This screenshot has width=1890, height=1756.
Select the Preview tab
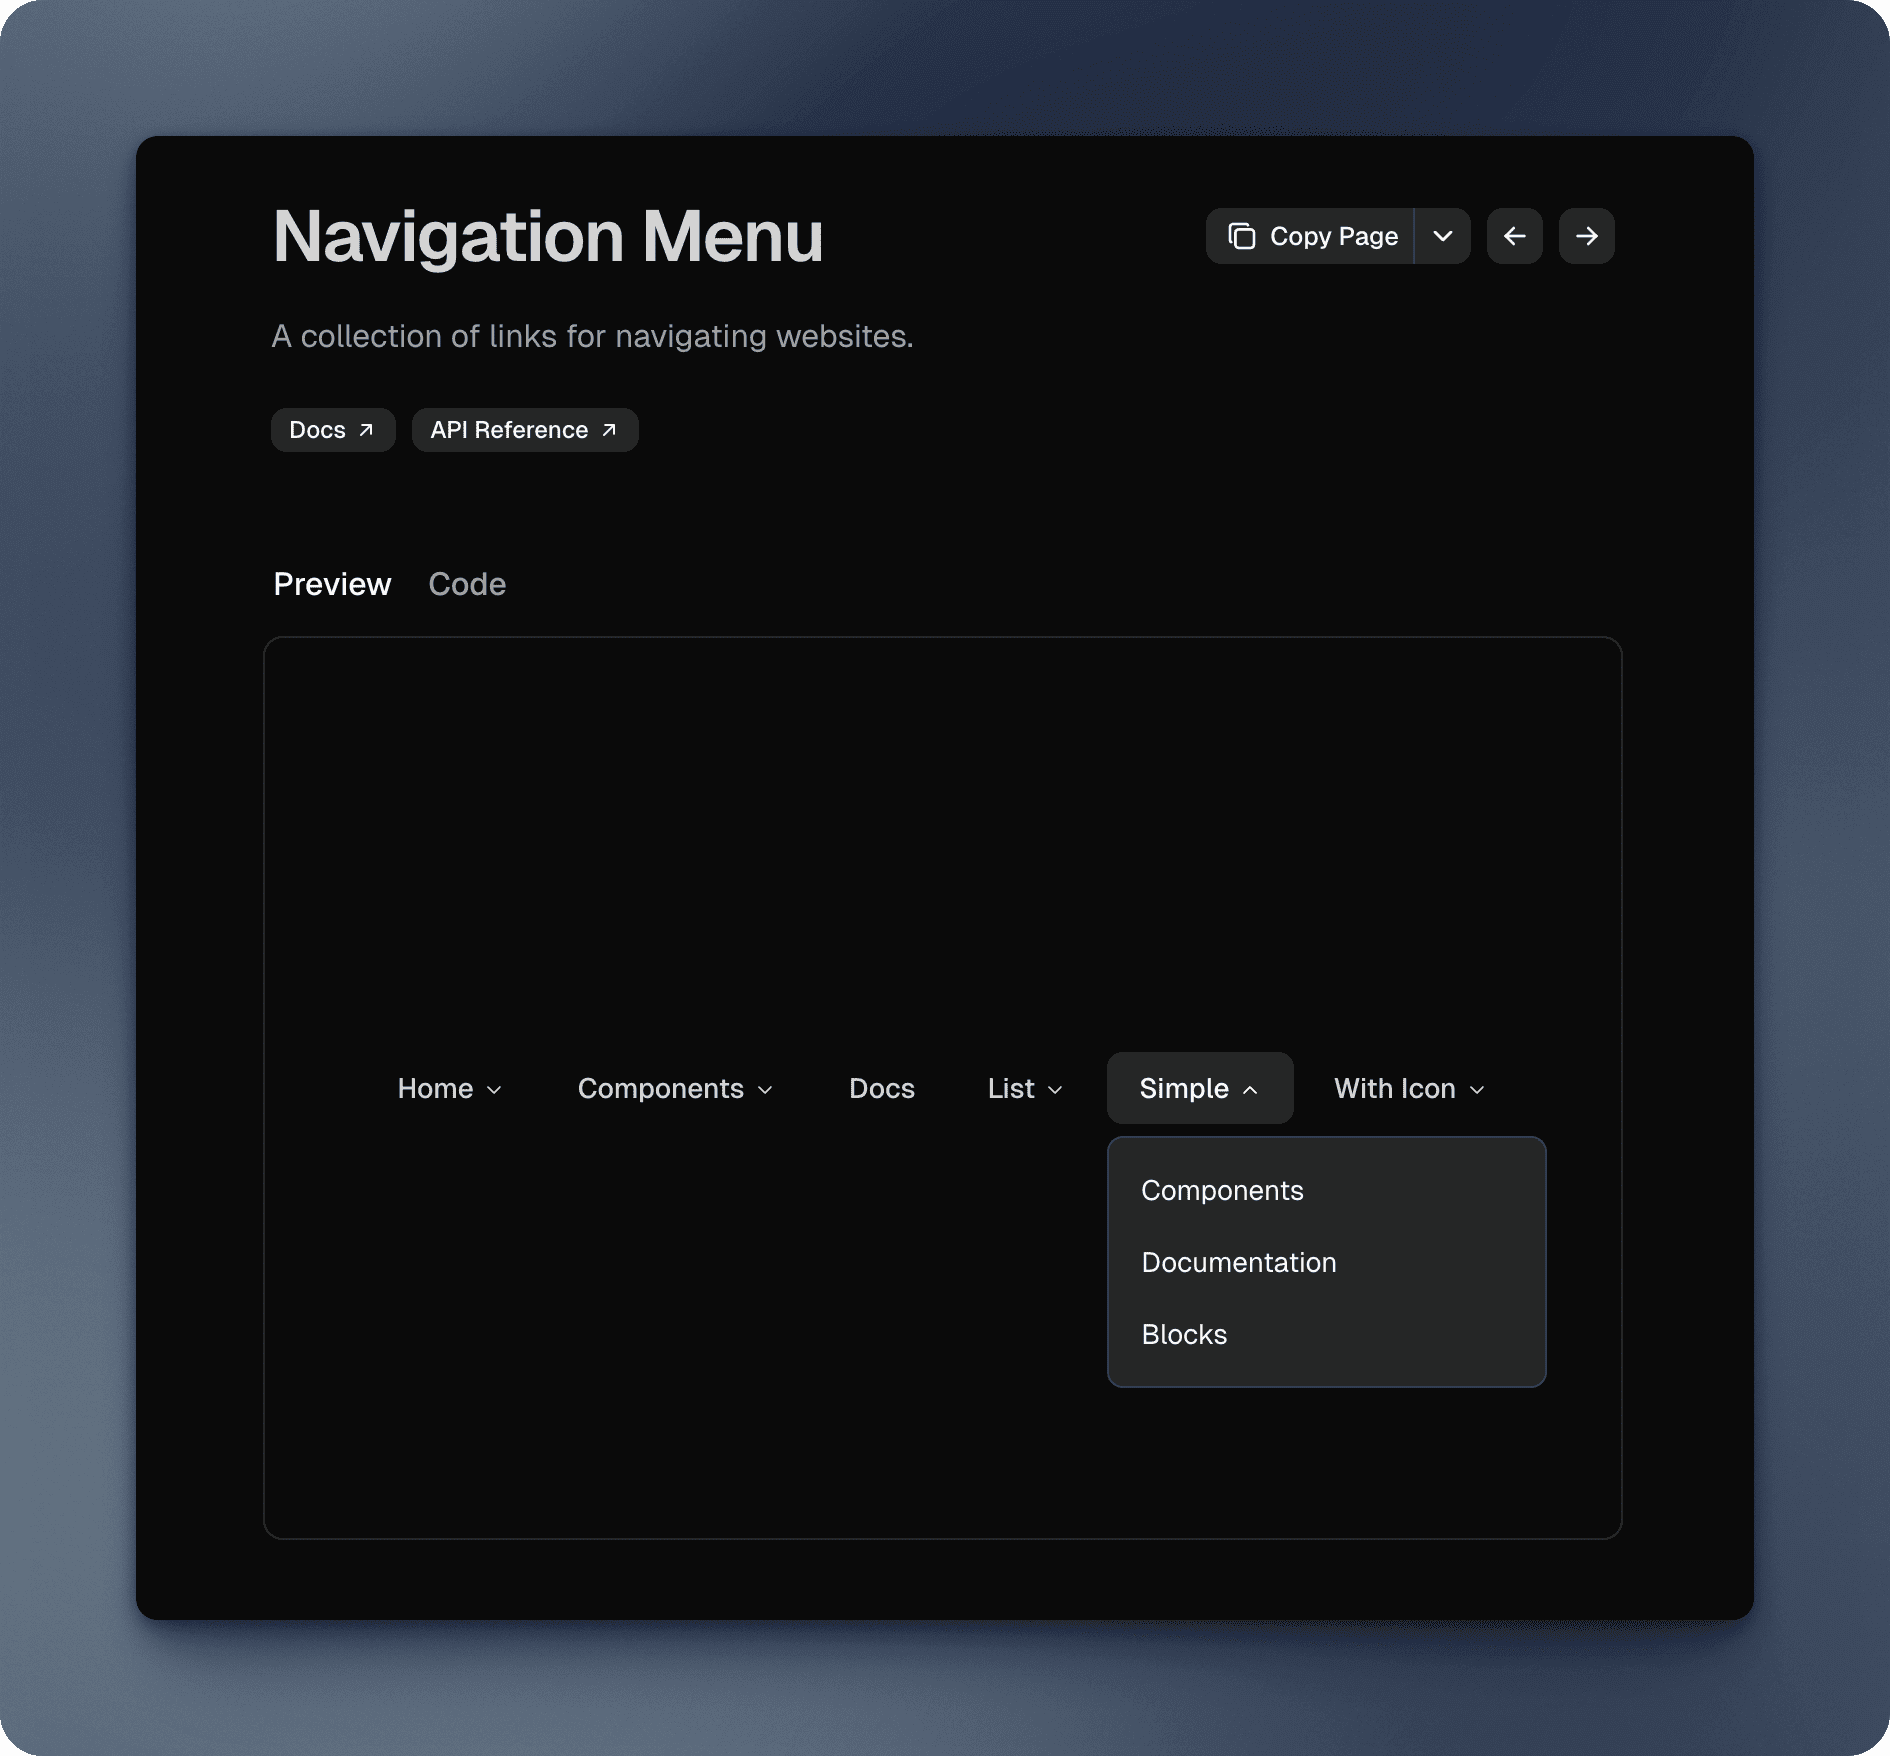pos(332,584)
